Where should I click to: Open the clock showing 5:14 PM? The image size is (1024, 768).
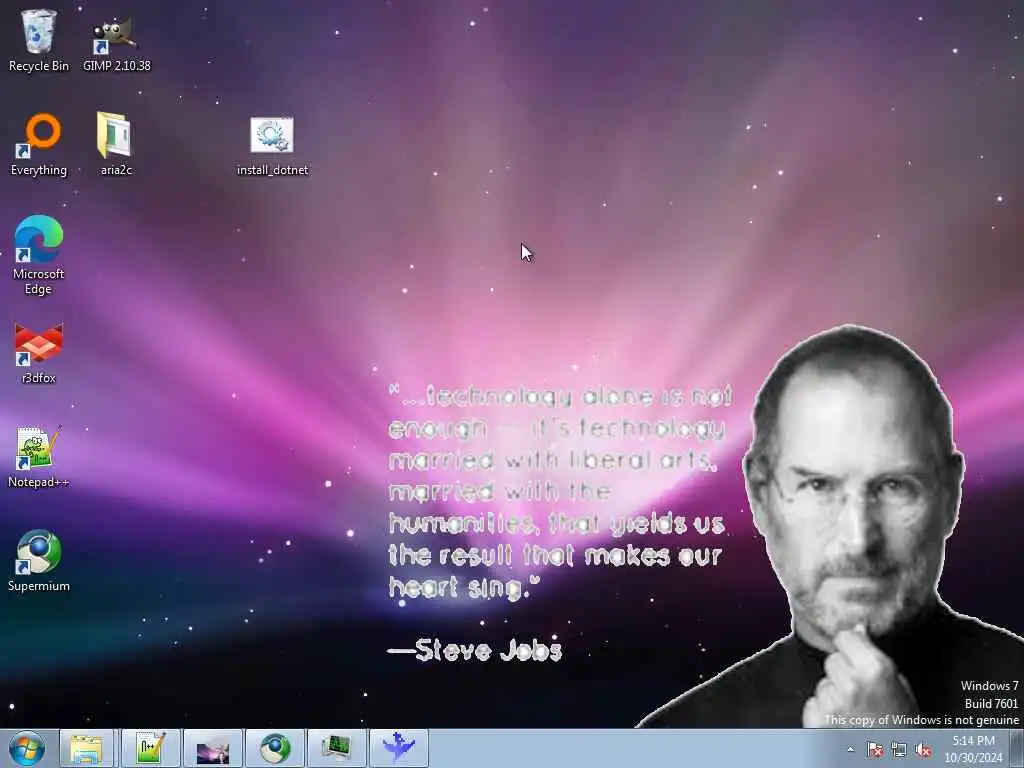tap(973, 749)
